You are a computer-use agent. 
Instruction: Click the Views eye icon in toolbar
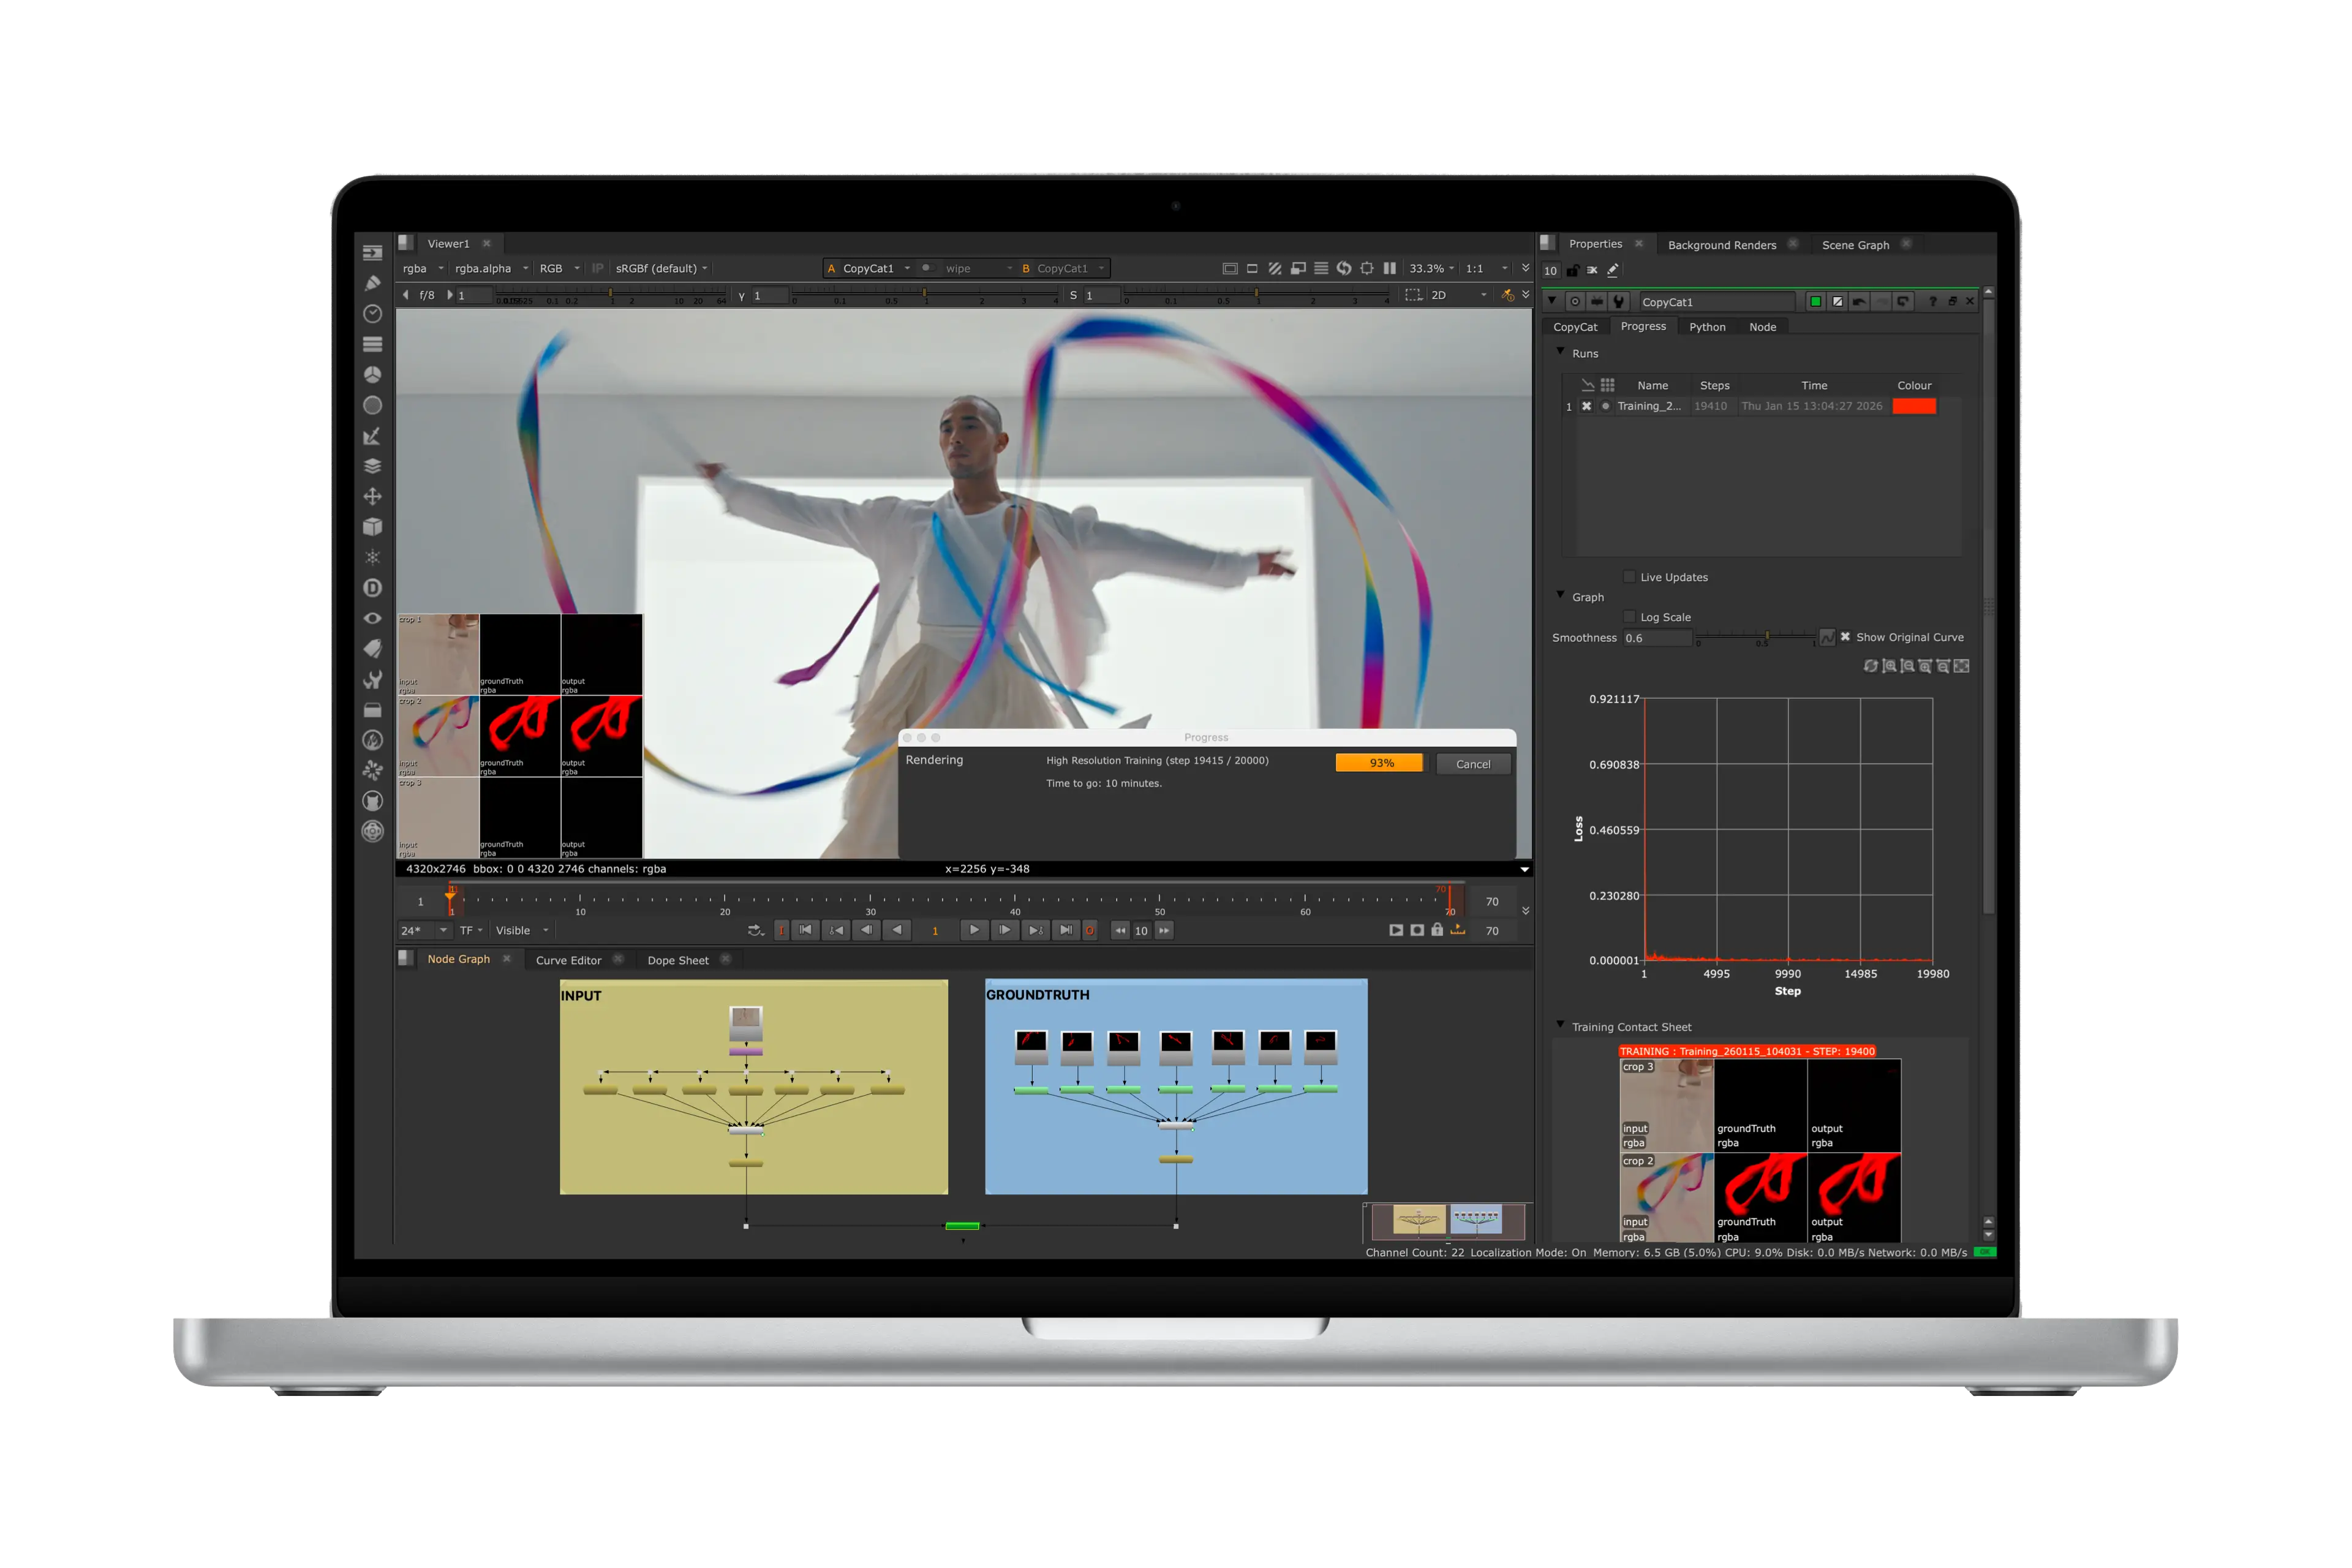click(x=372, y=618)
